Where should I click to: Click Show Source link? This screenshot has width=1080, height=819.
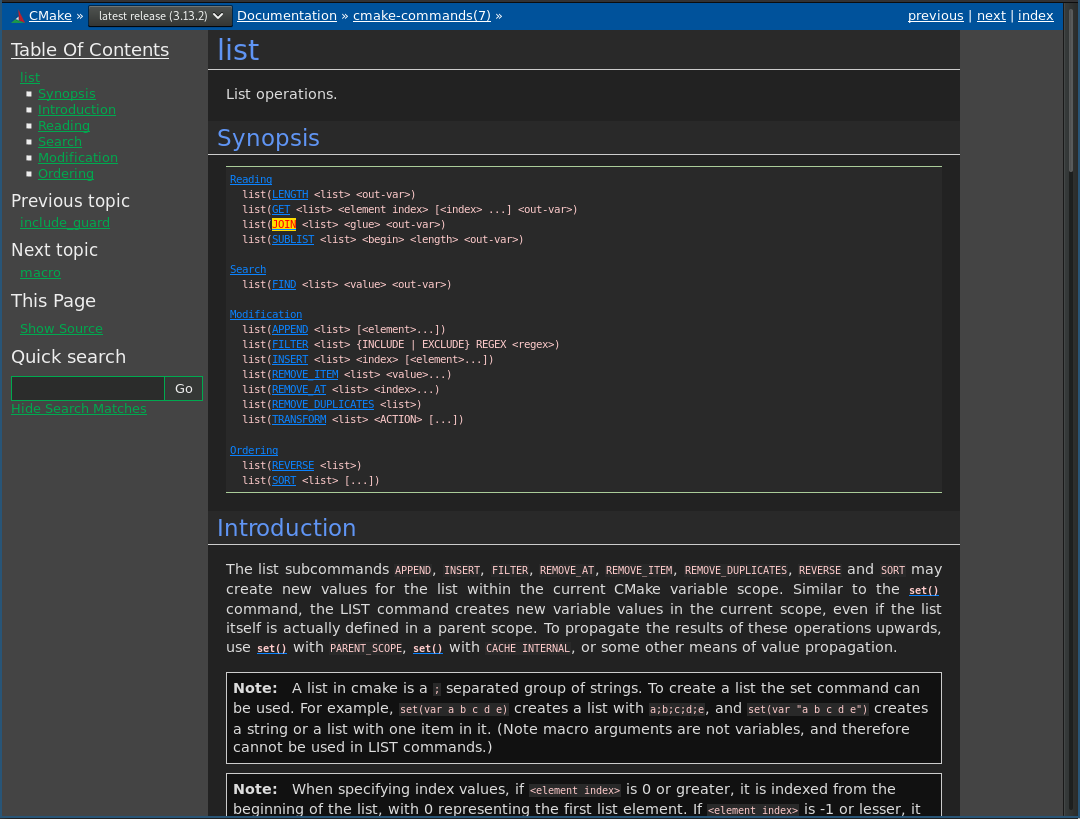[x=61, y=329]
